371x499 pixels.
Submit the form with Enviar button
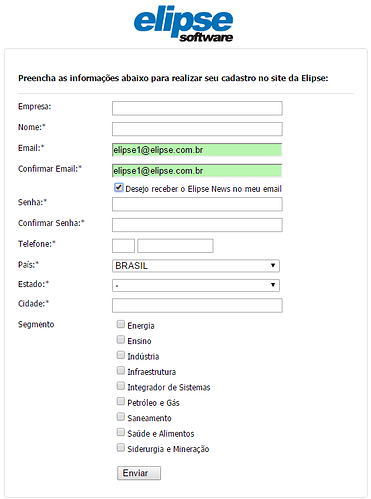point(139,473)
